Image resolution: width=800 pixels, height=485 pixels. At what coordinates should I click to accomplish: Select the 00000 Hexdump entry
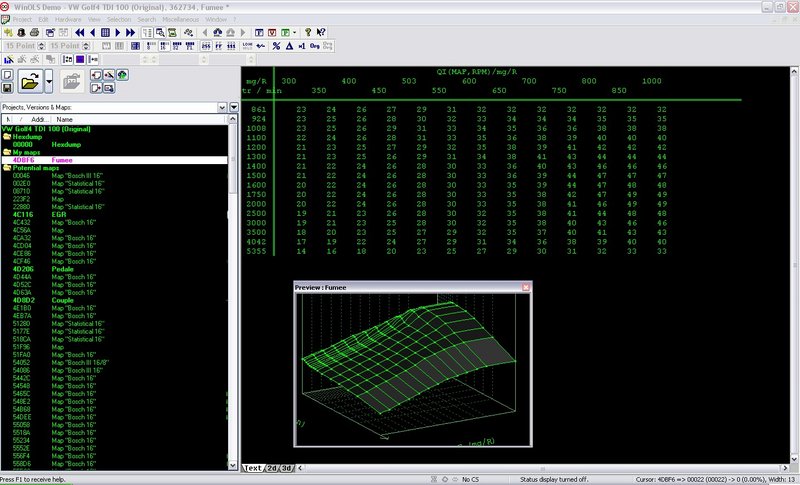coord(114,144)
